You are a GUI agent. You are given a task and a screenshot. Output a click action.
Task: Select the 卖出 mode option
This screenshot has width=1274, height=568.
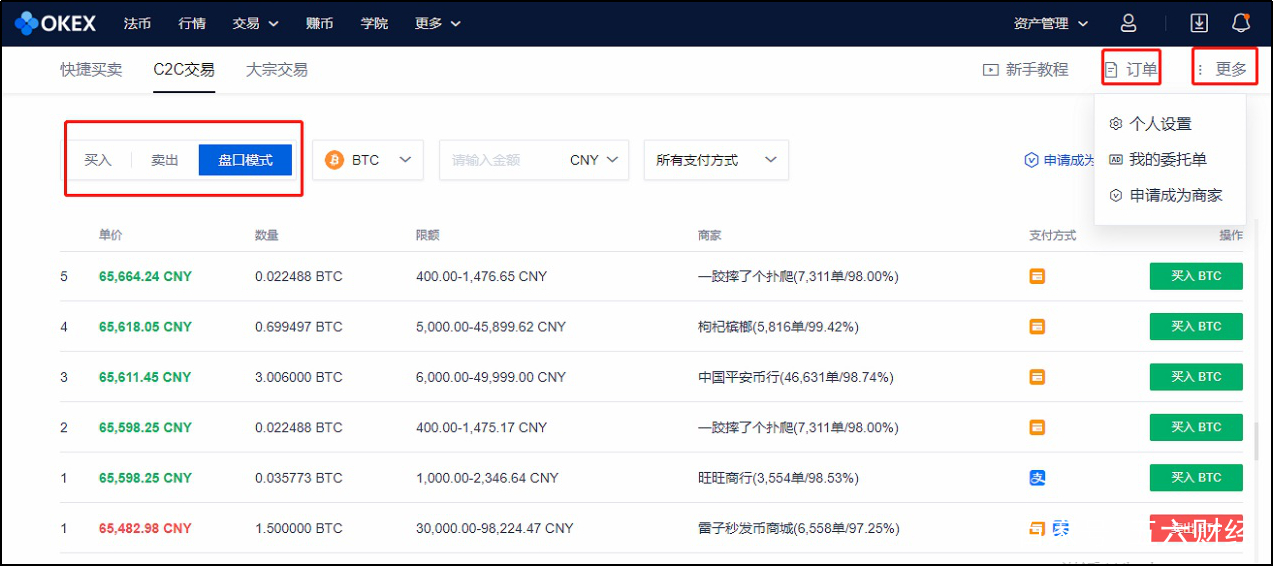pyautogui.click(x=165, y=160)
